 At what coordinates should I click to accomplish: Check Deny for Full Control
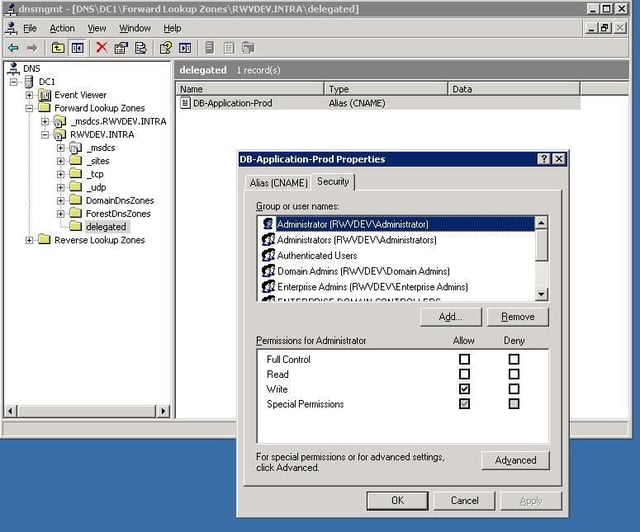tap(514, 359)
